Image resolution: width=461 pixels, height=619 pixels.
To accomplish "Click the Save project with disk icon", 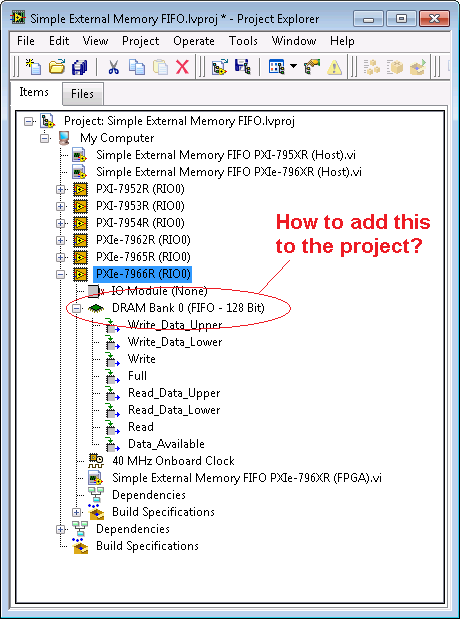I will tap(242, 67).
